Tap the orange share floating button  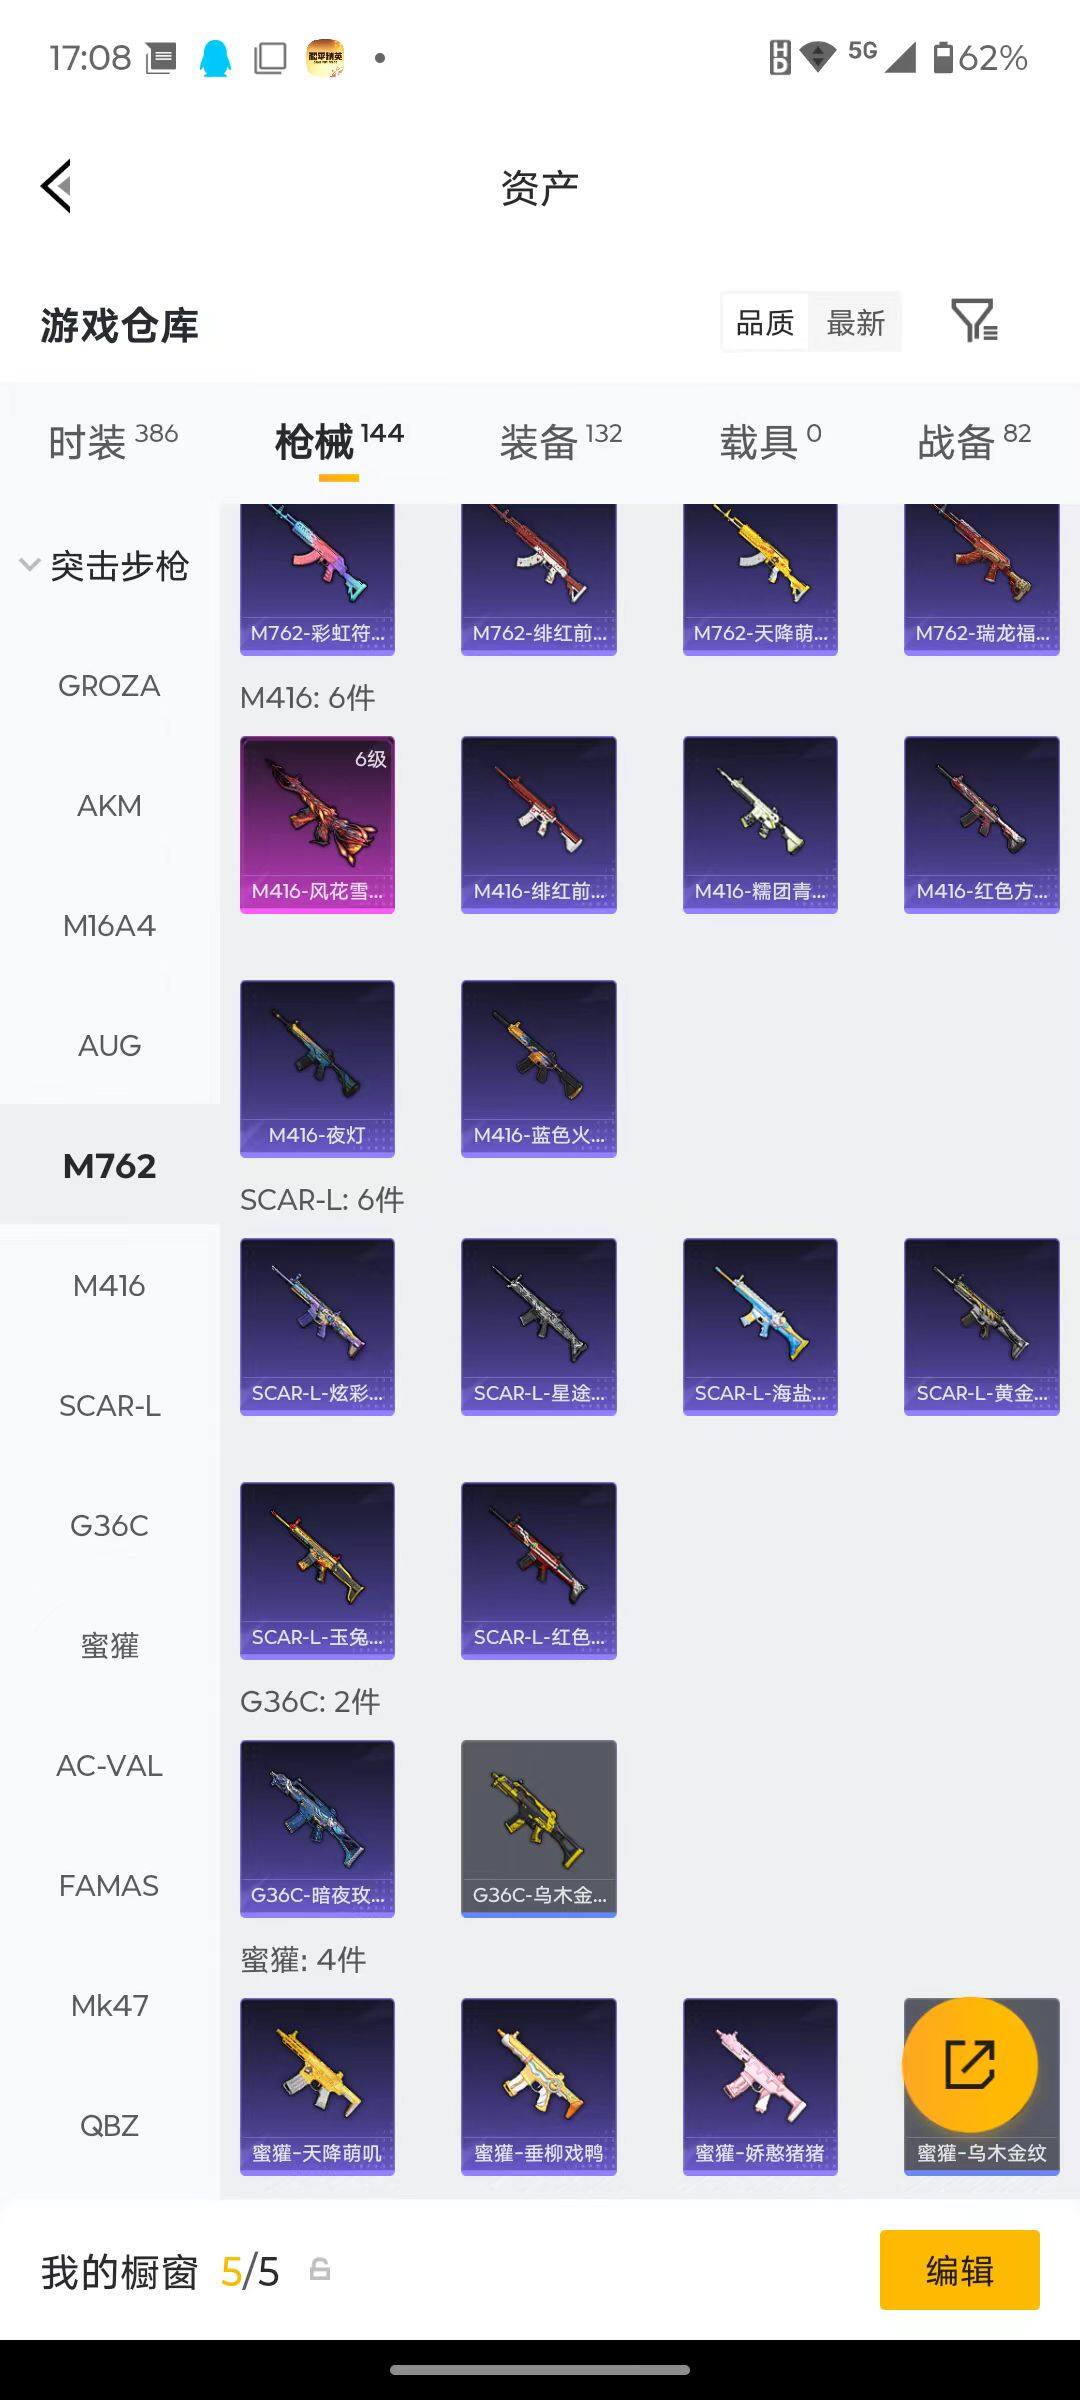click(x=969, y=2065)
